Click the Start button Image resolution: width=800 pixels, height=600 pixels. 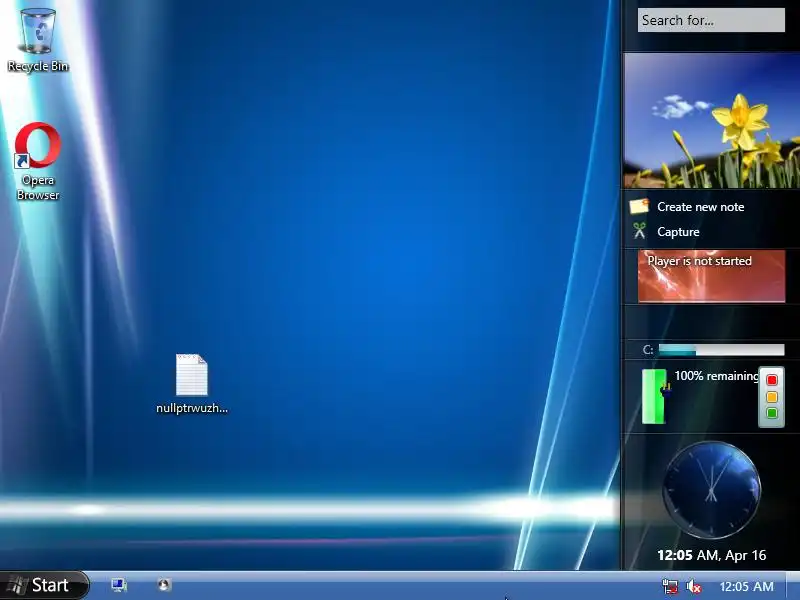click(45, 585)
